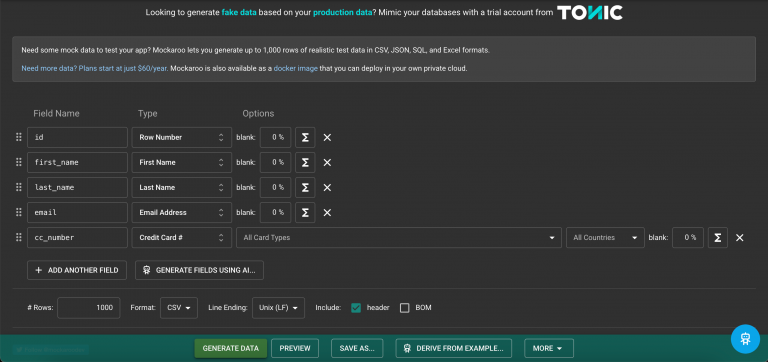Remove the cc_number field row
The width and height of the screenshot is (768, 362).
click(x=740, y=238)
